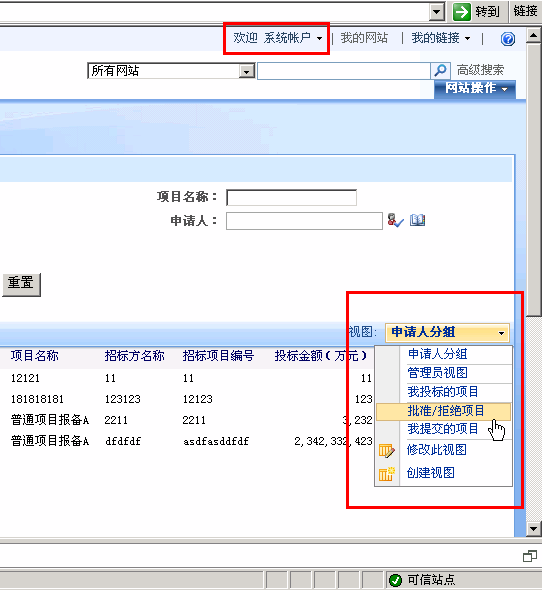
Task: Click the green 转到 go arrow icon
Action: point(461,12)
